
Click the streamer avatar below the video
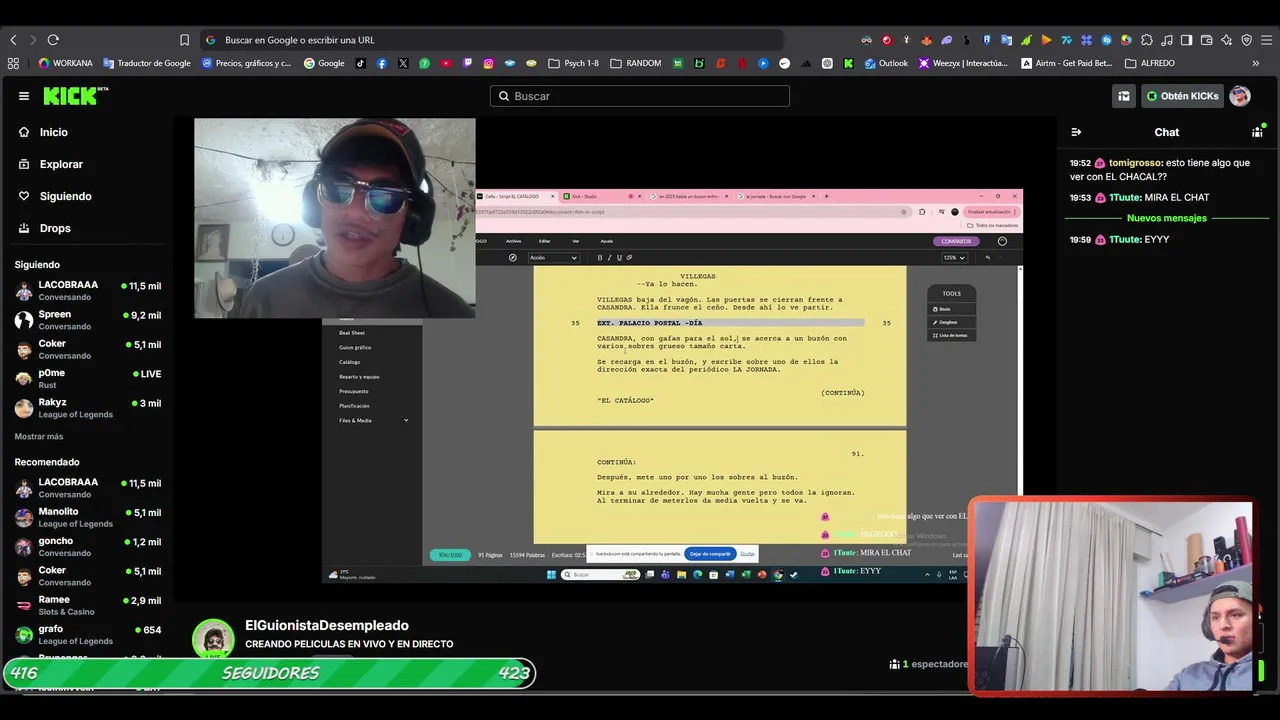(x=213, y=639)
